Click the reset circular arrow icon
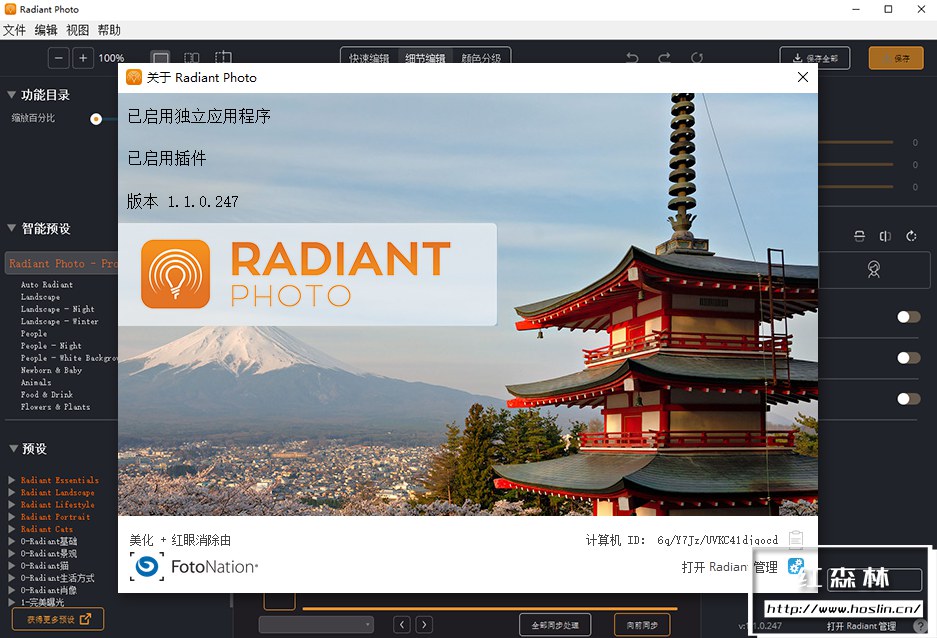 coord(697,58)
